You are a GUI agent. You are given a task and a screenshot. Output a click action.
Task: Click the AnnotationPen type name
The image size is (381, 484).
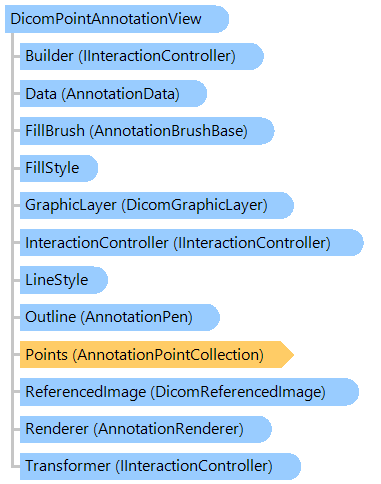click(137, 317)
